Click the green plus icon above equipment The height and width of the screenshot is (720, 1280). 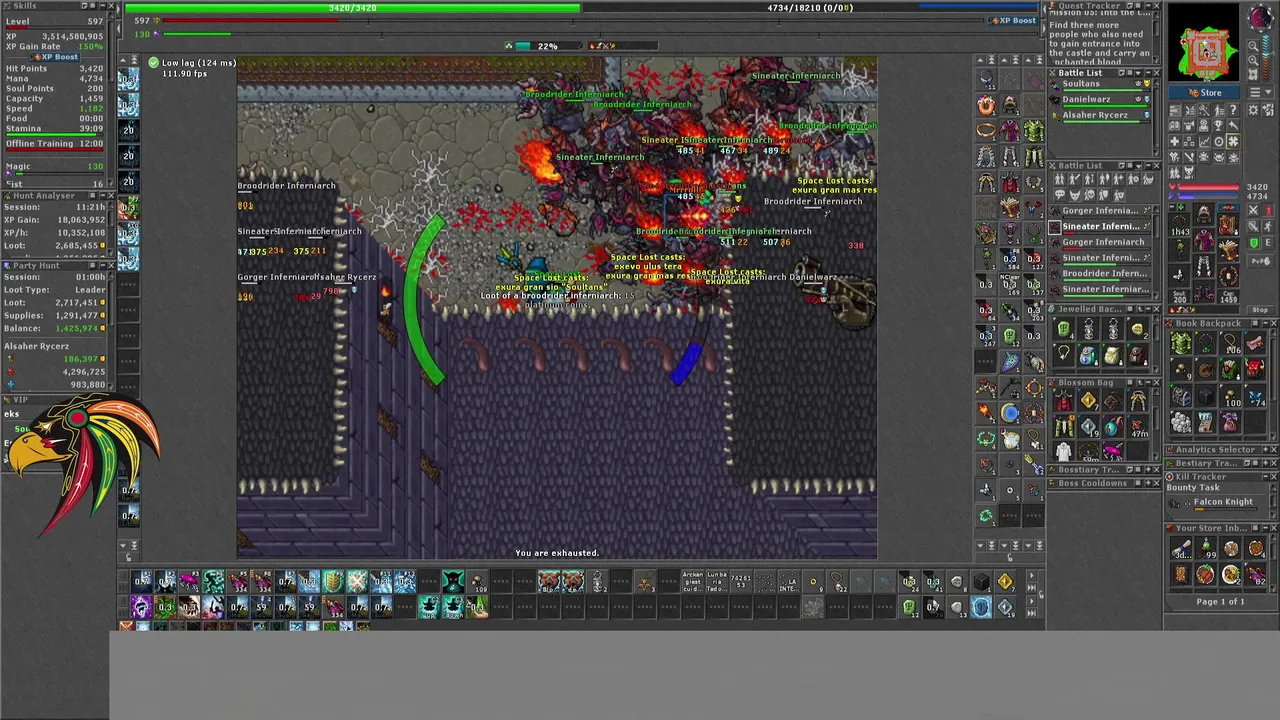coord(1181,207)
